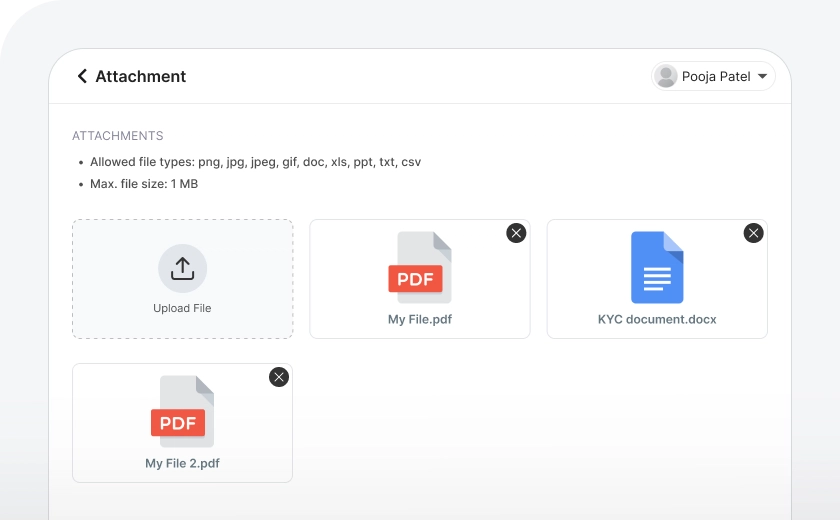The width and height of the screenshot is (840, 520).
Task: Click the allowed file types note
Action: [x=255, y=162]
